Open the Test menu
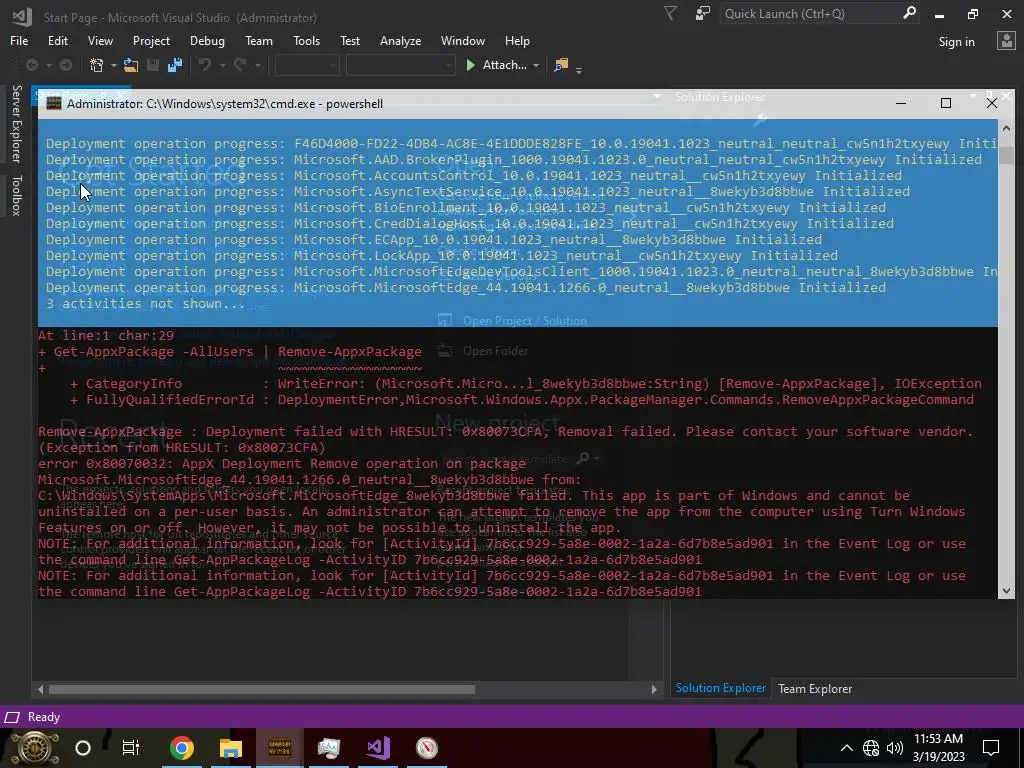1024x768 pixels. (x=350, y=40)
